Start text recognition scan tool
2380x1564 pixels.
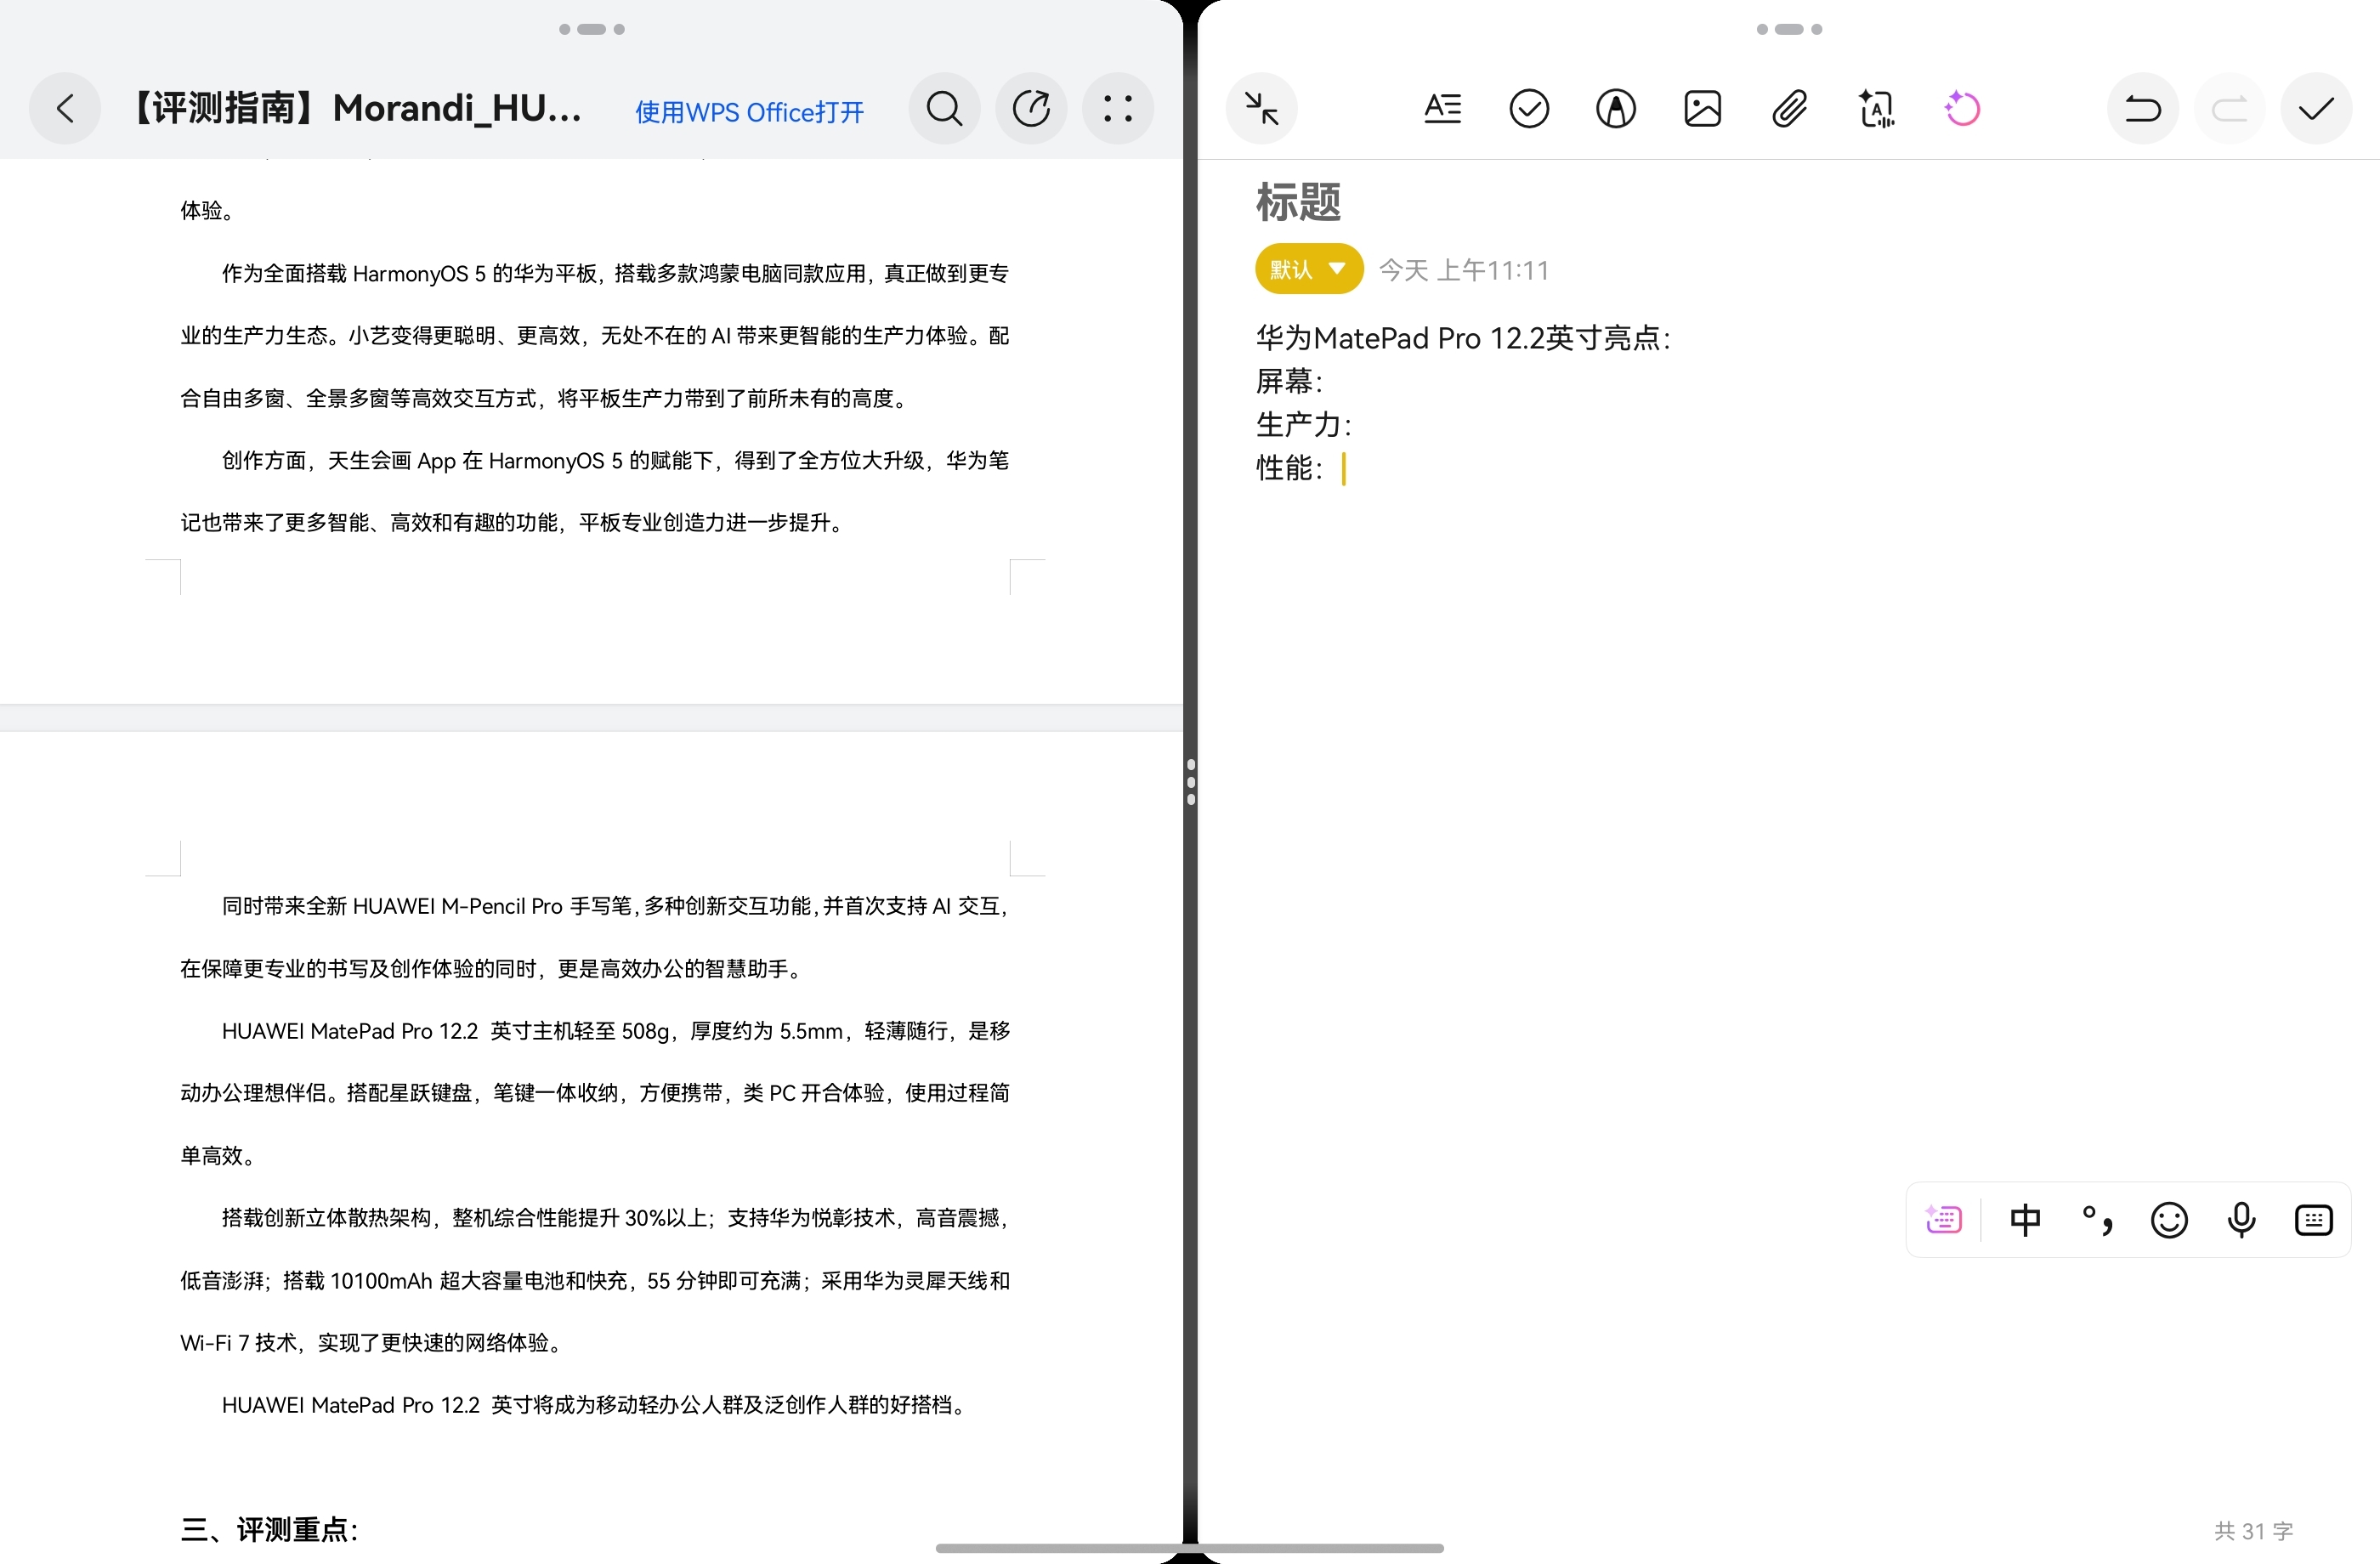1876,108
